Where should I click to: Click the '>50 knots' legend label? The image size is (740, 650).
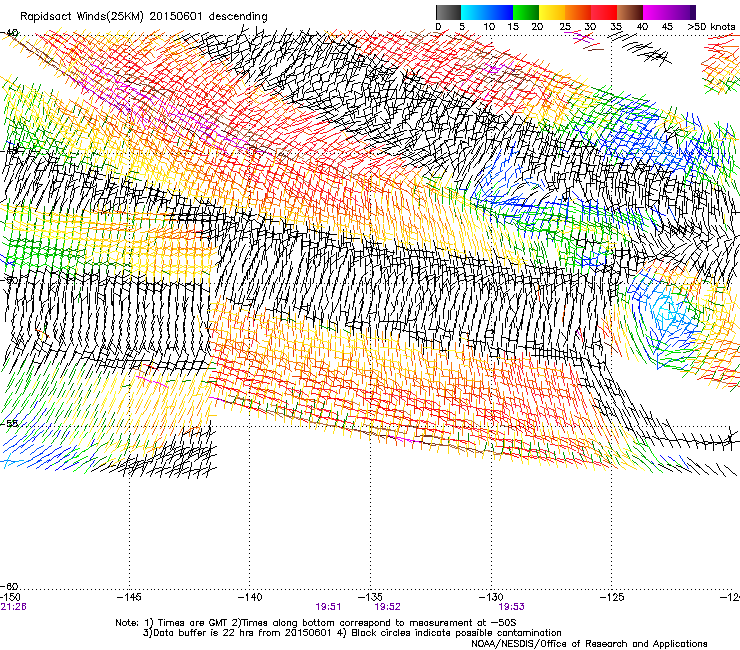[711, 27]
